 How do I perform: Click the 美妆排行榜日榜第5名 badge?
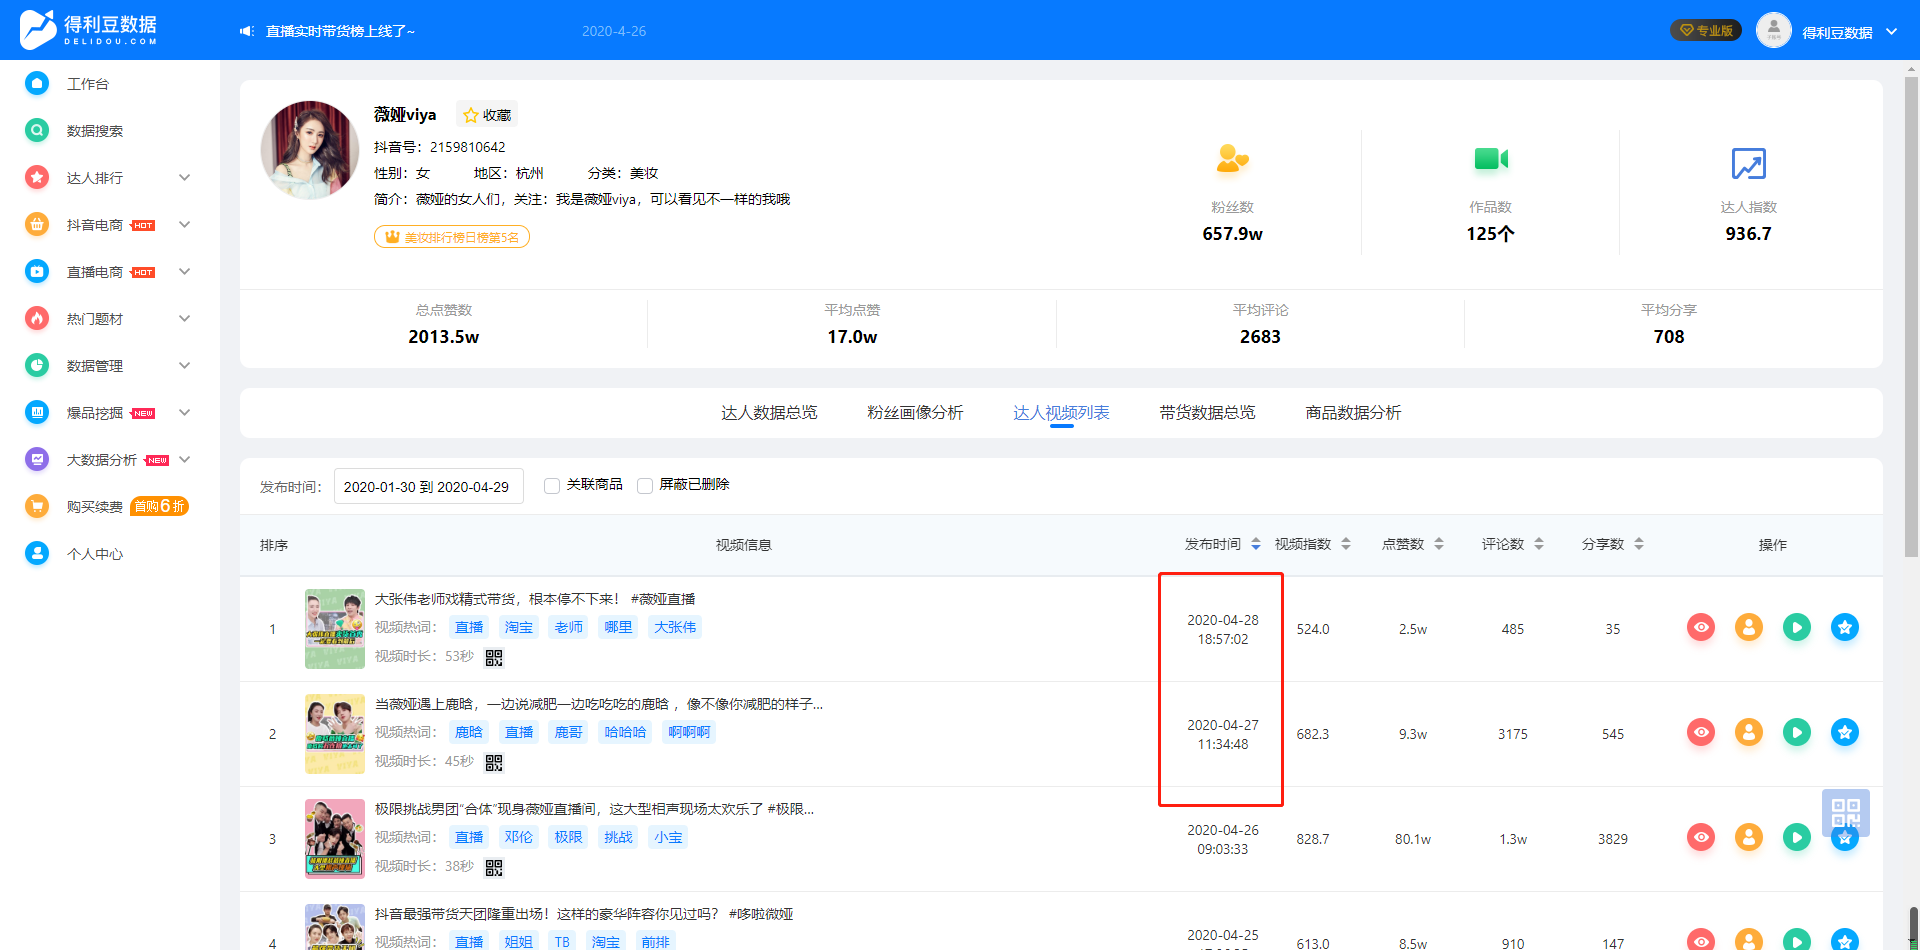click(452, 237)
